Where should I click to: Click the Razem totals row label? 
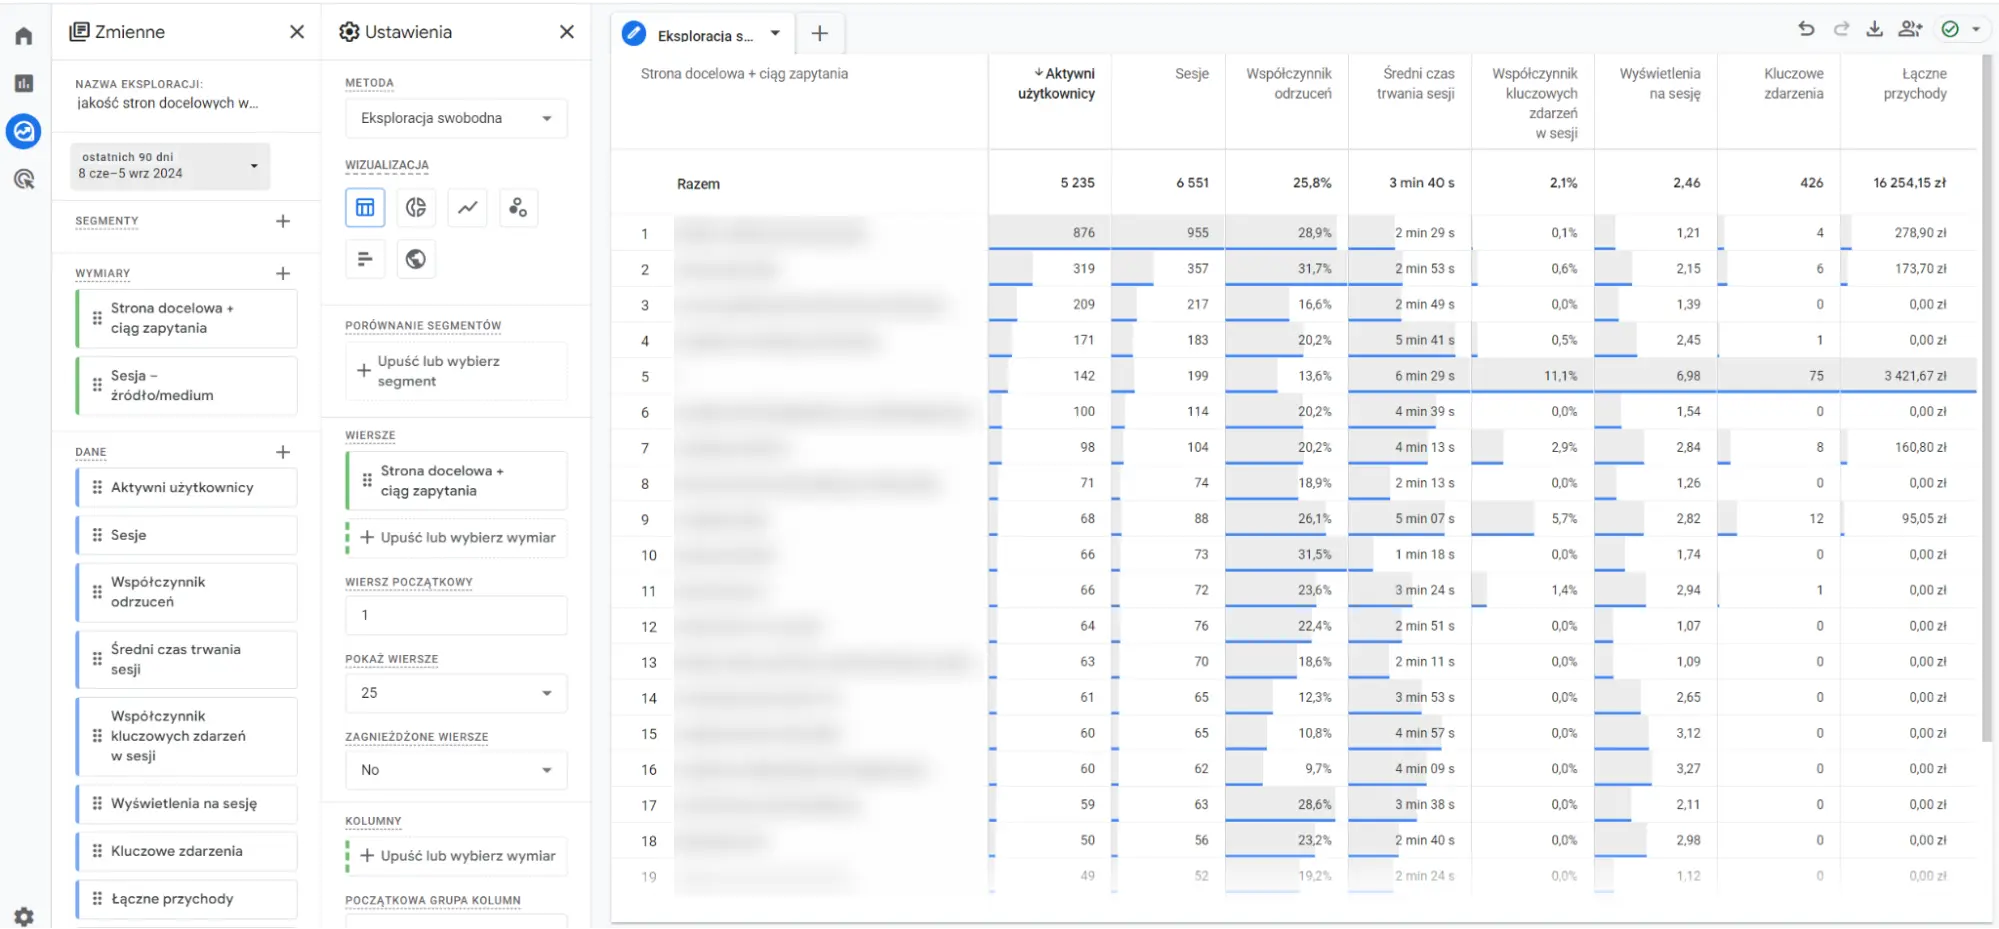click(698, 184)
